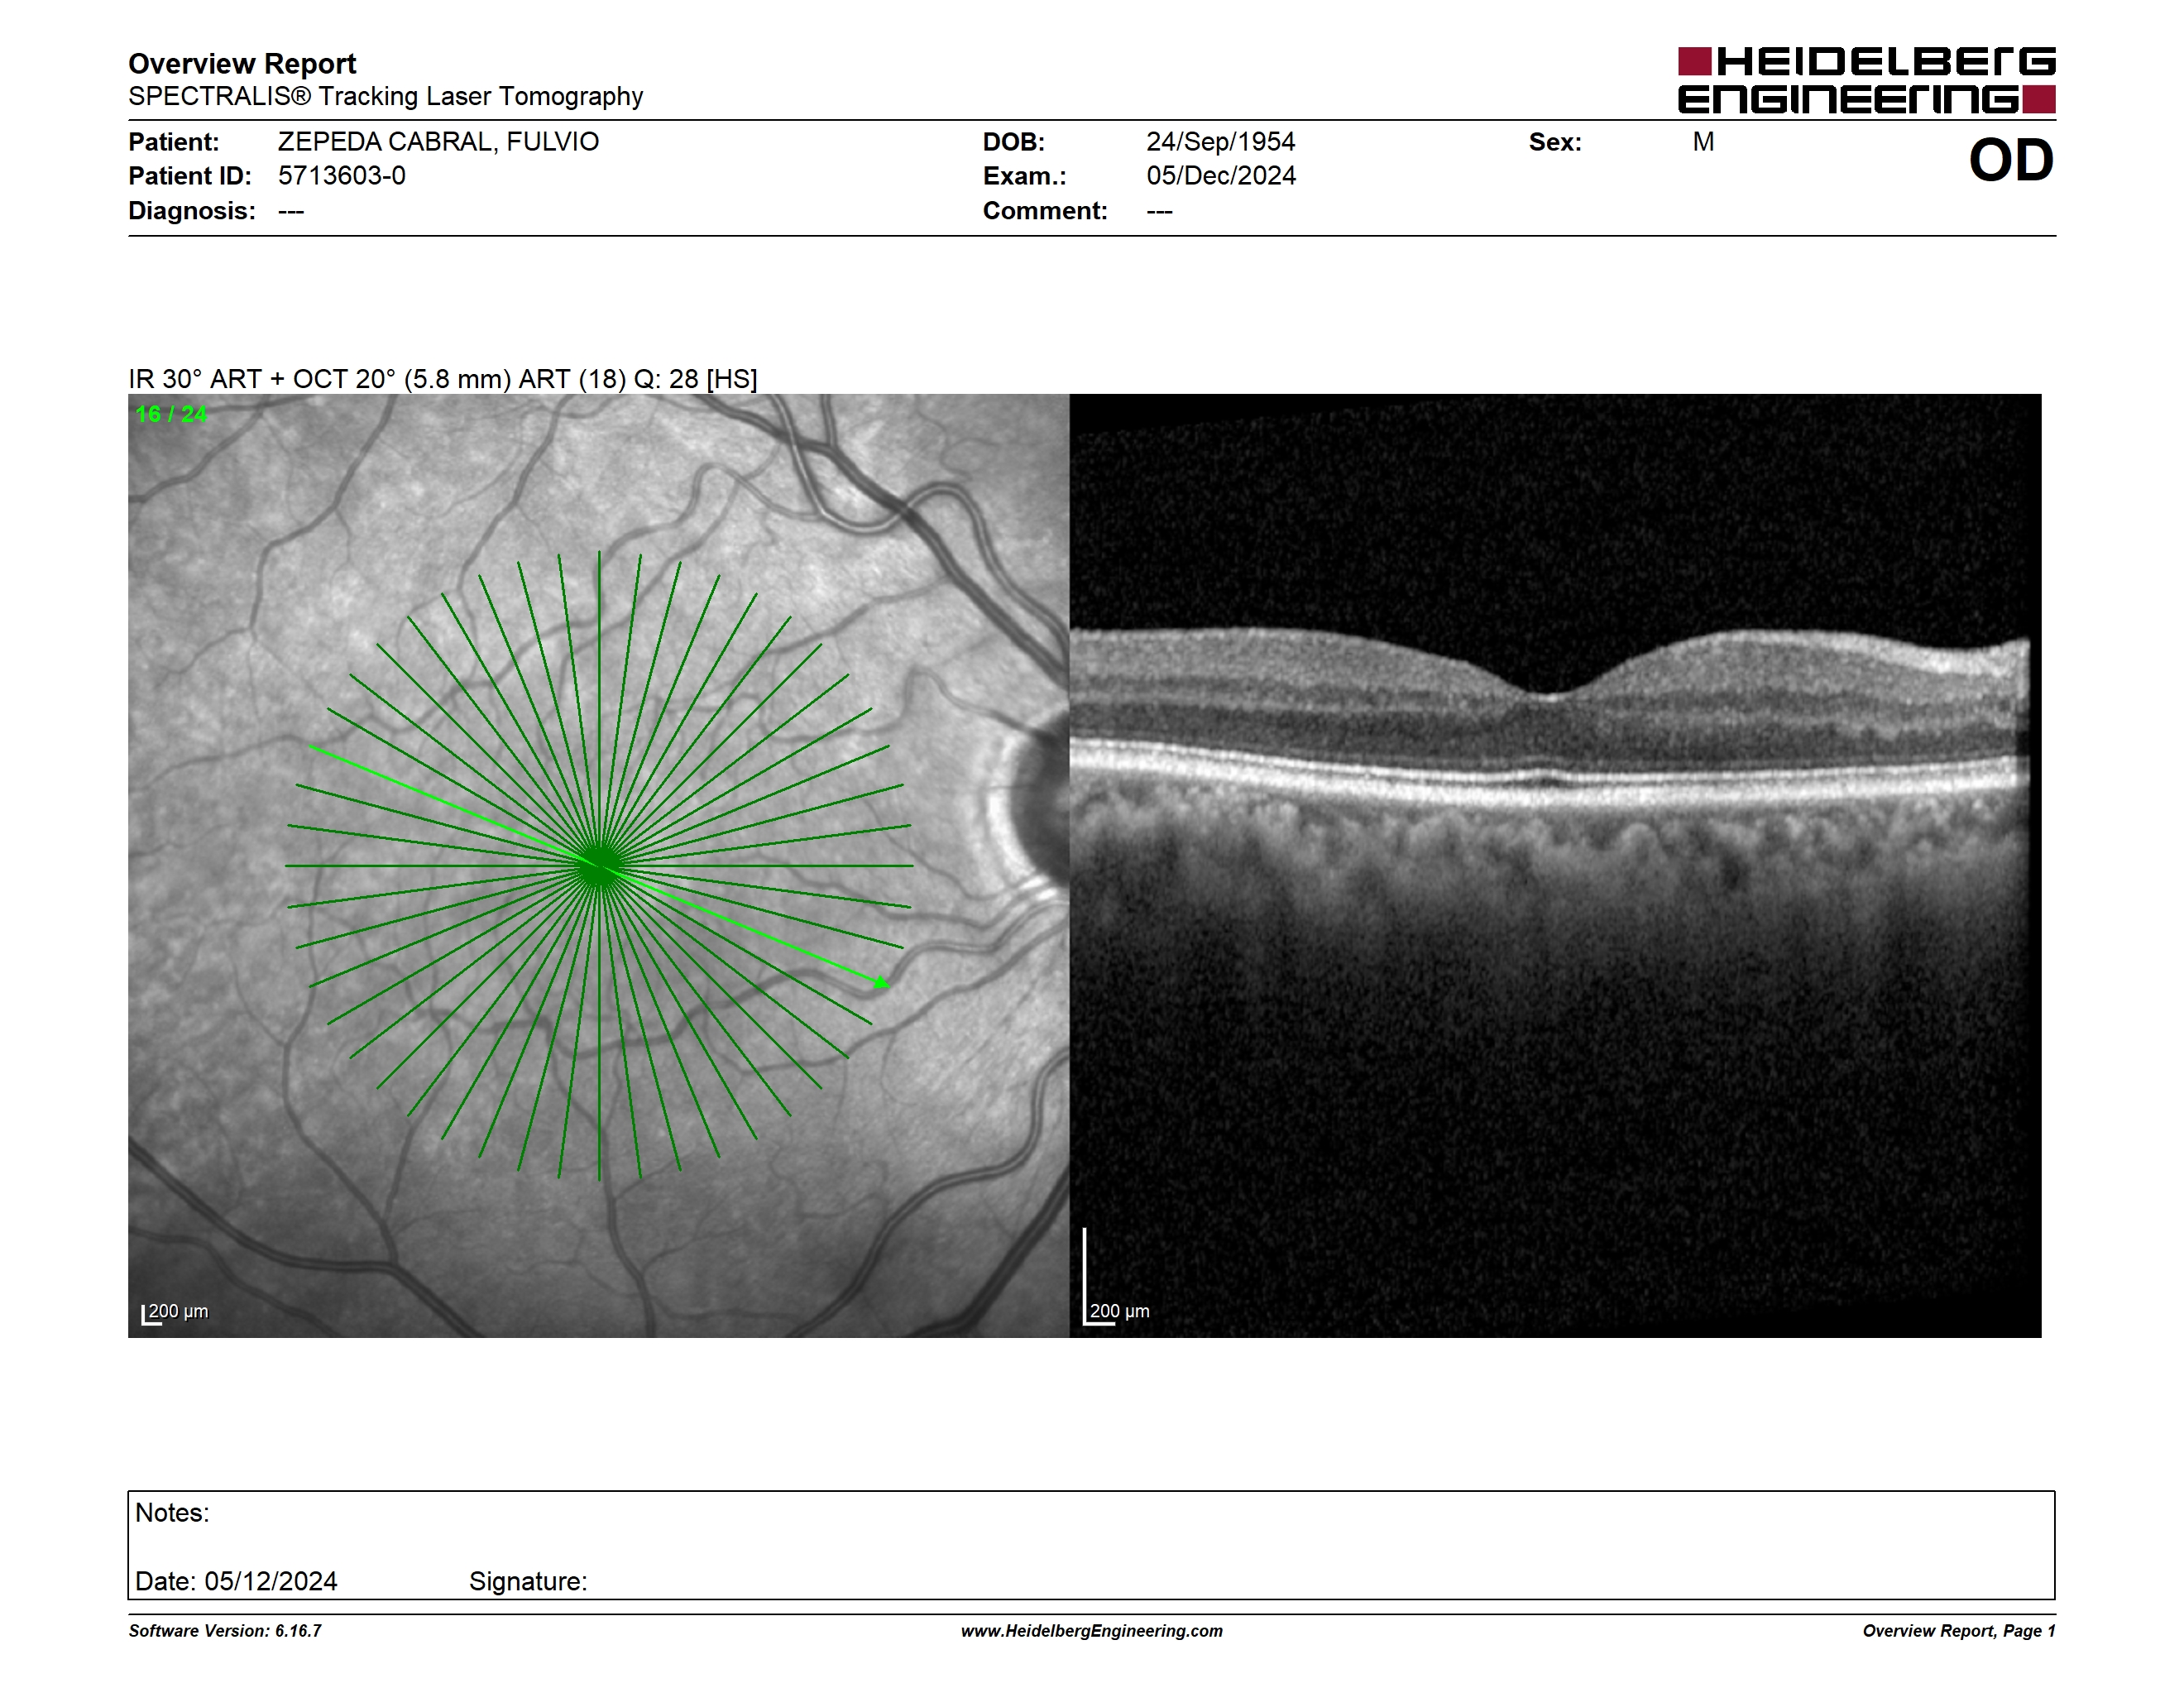Click the exam date 05/Dec/2024
Screen dimensions: 2184x1688
(x=1220, y=176)
